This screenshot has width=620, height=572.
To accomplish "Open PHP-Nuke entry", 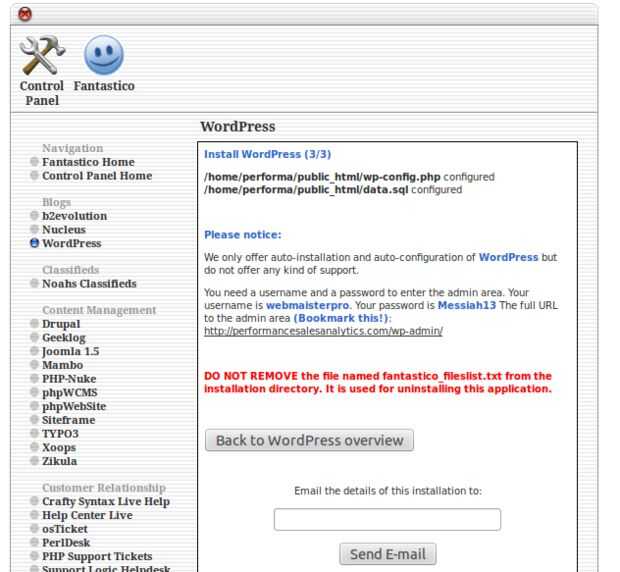I will (69, 379).
